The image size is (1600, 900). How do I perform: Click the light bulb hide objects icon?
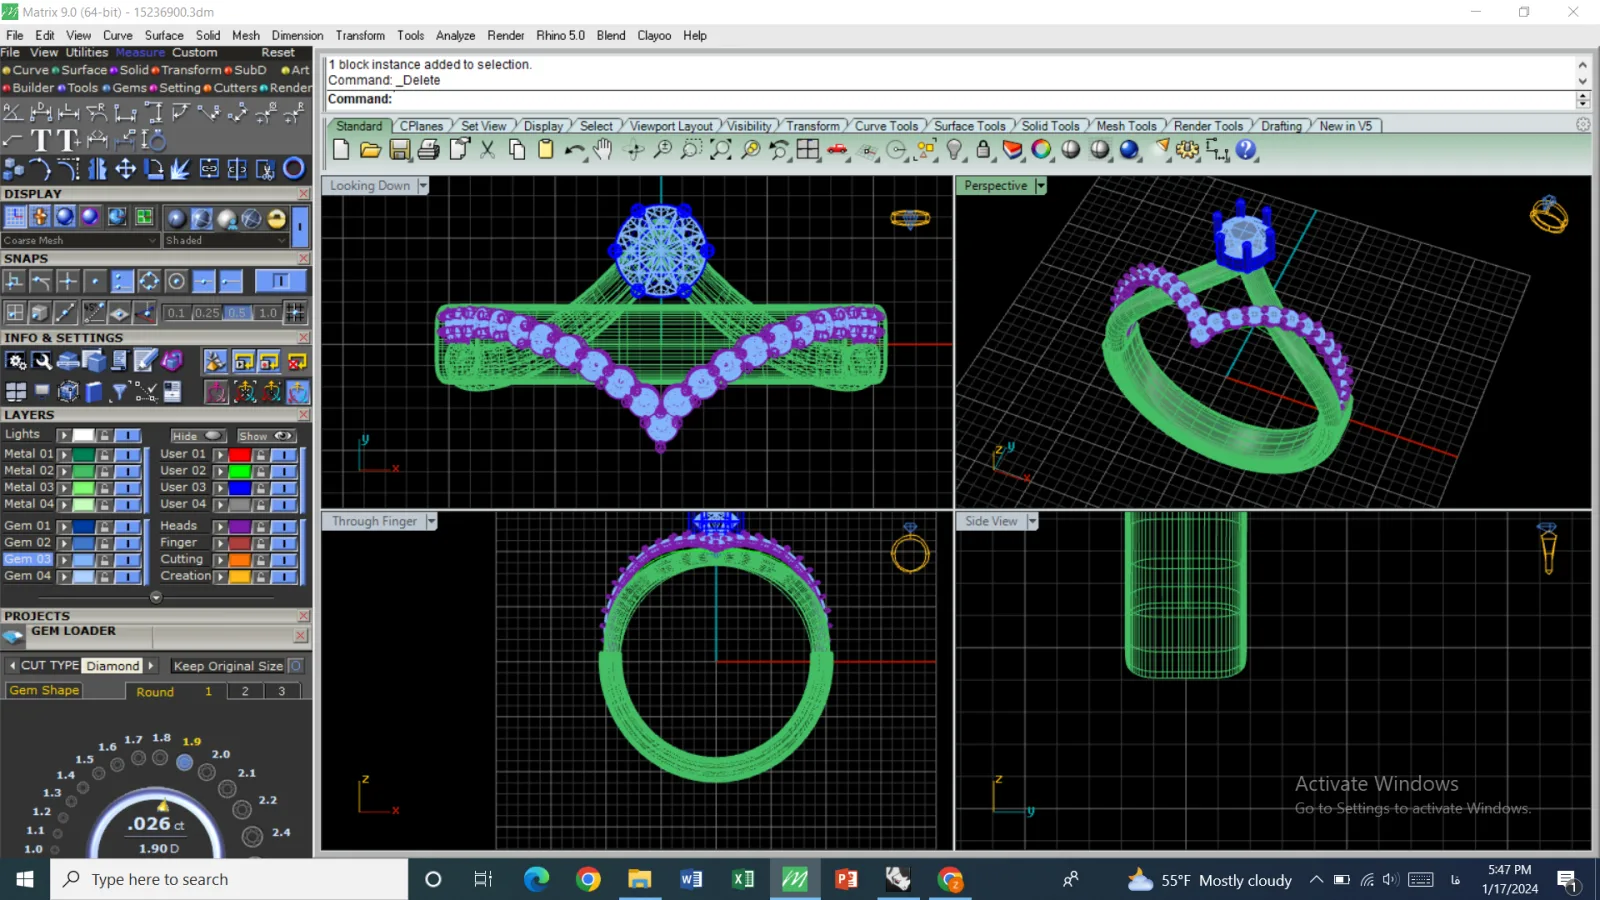[x=954, y=150]
